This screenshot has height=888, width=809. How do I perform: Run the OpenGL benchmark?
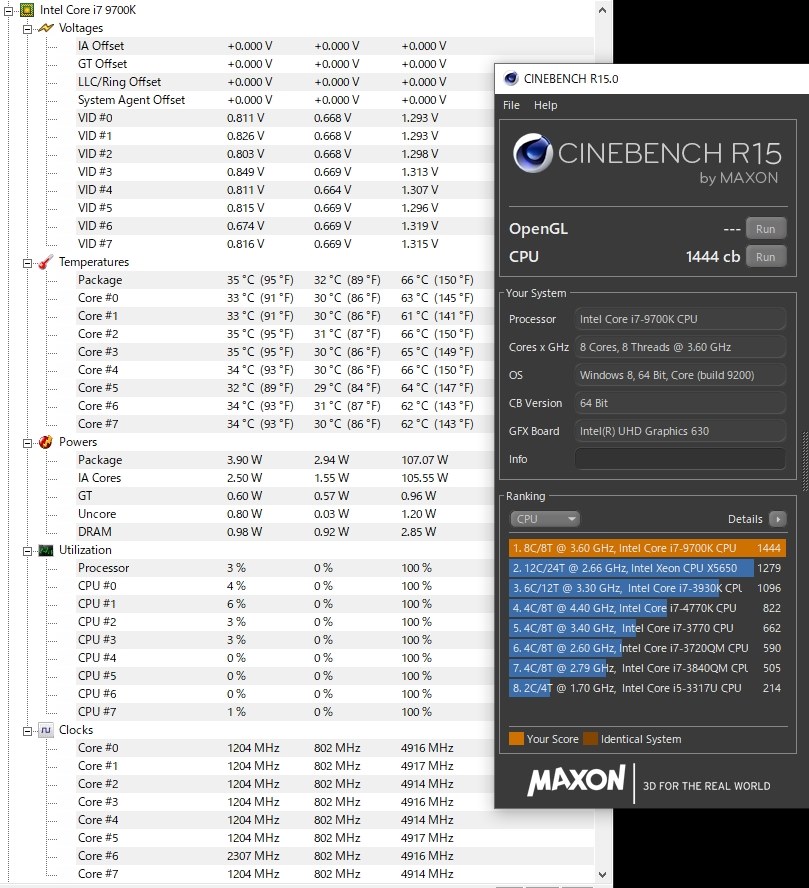pyautogui.click(x=765, y=229)
